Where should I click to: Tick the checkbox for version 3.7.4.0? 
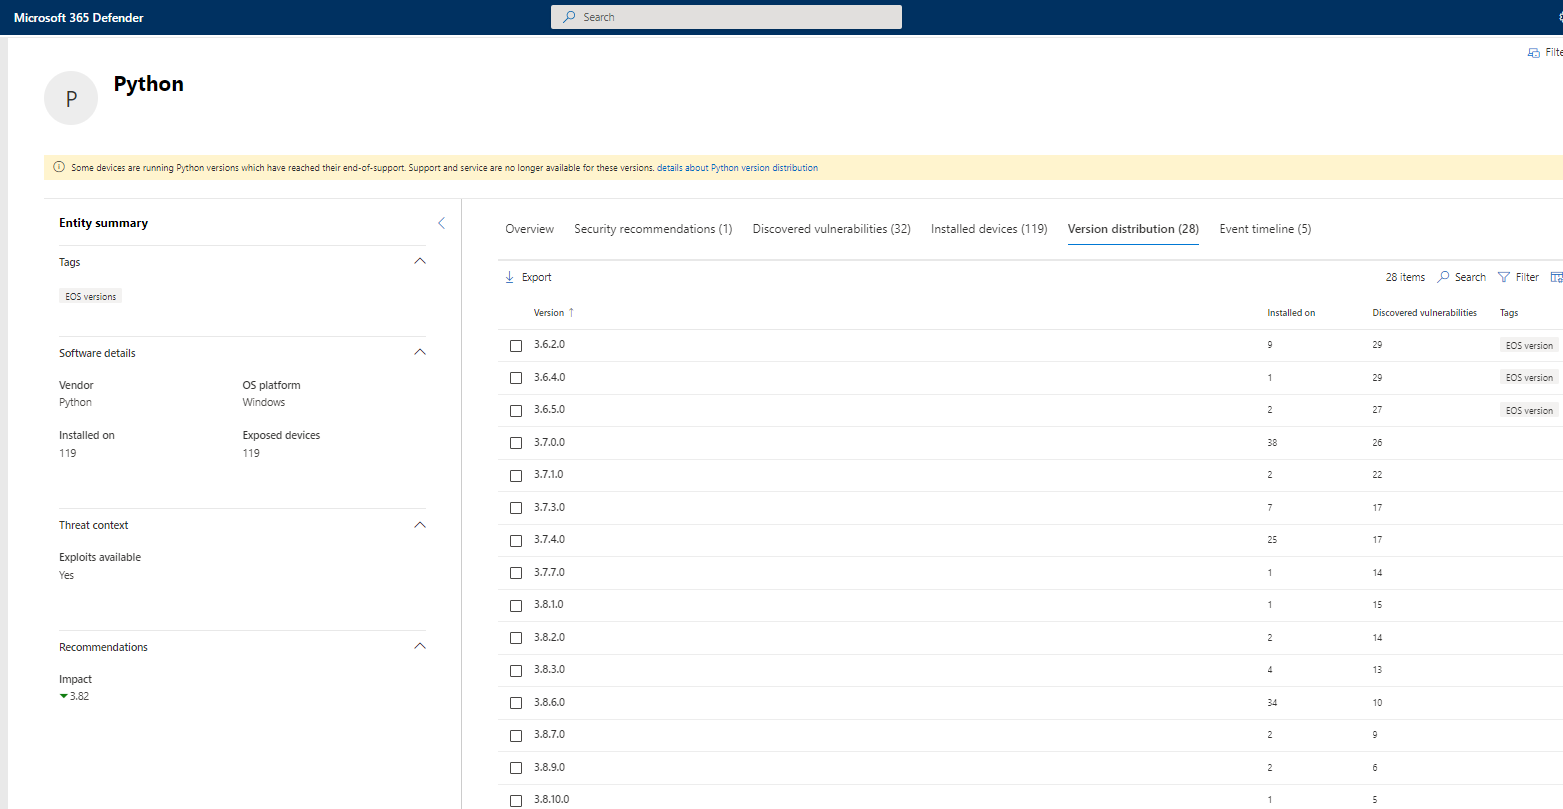[x=516, y=540]
